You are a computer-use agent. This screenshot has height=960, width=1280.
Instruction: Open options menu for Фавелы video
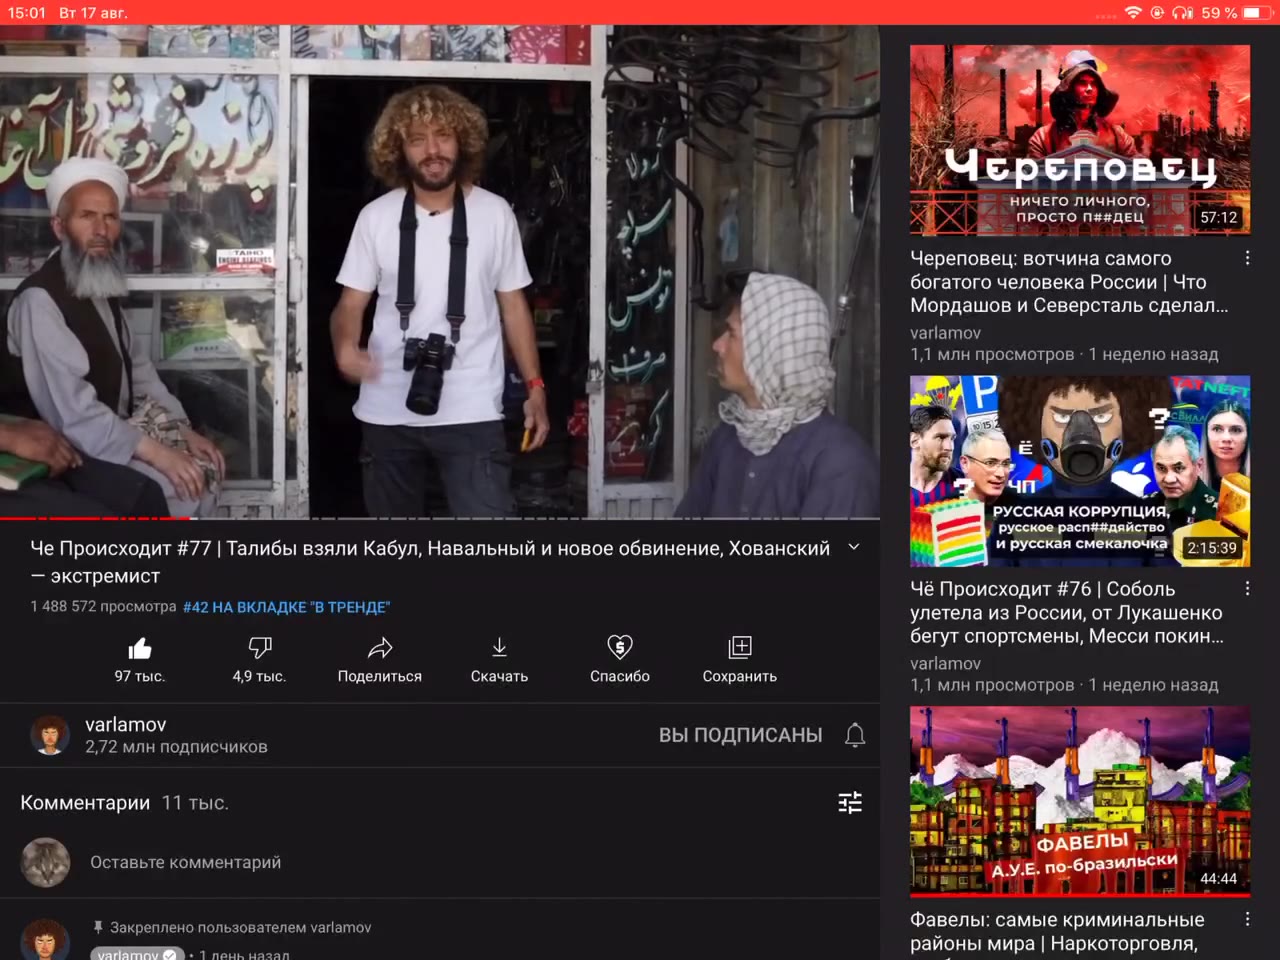pyautogui.click(x=1247, y=919)
